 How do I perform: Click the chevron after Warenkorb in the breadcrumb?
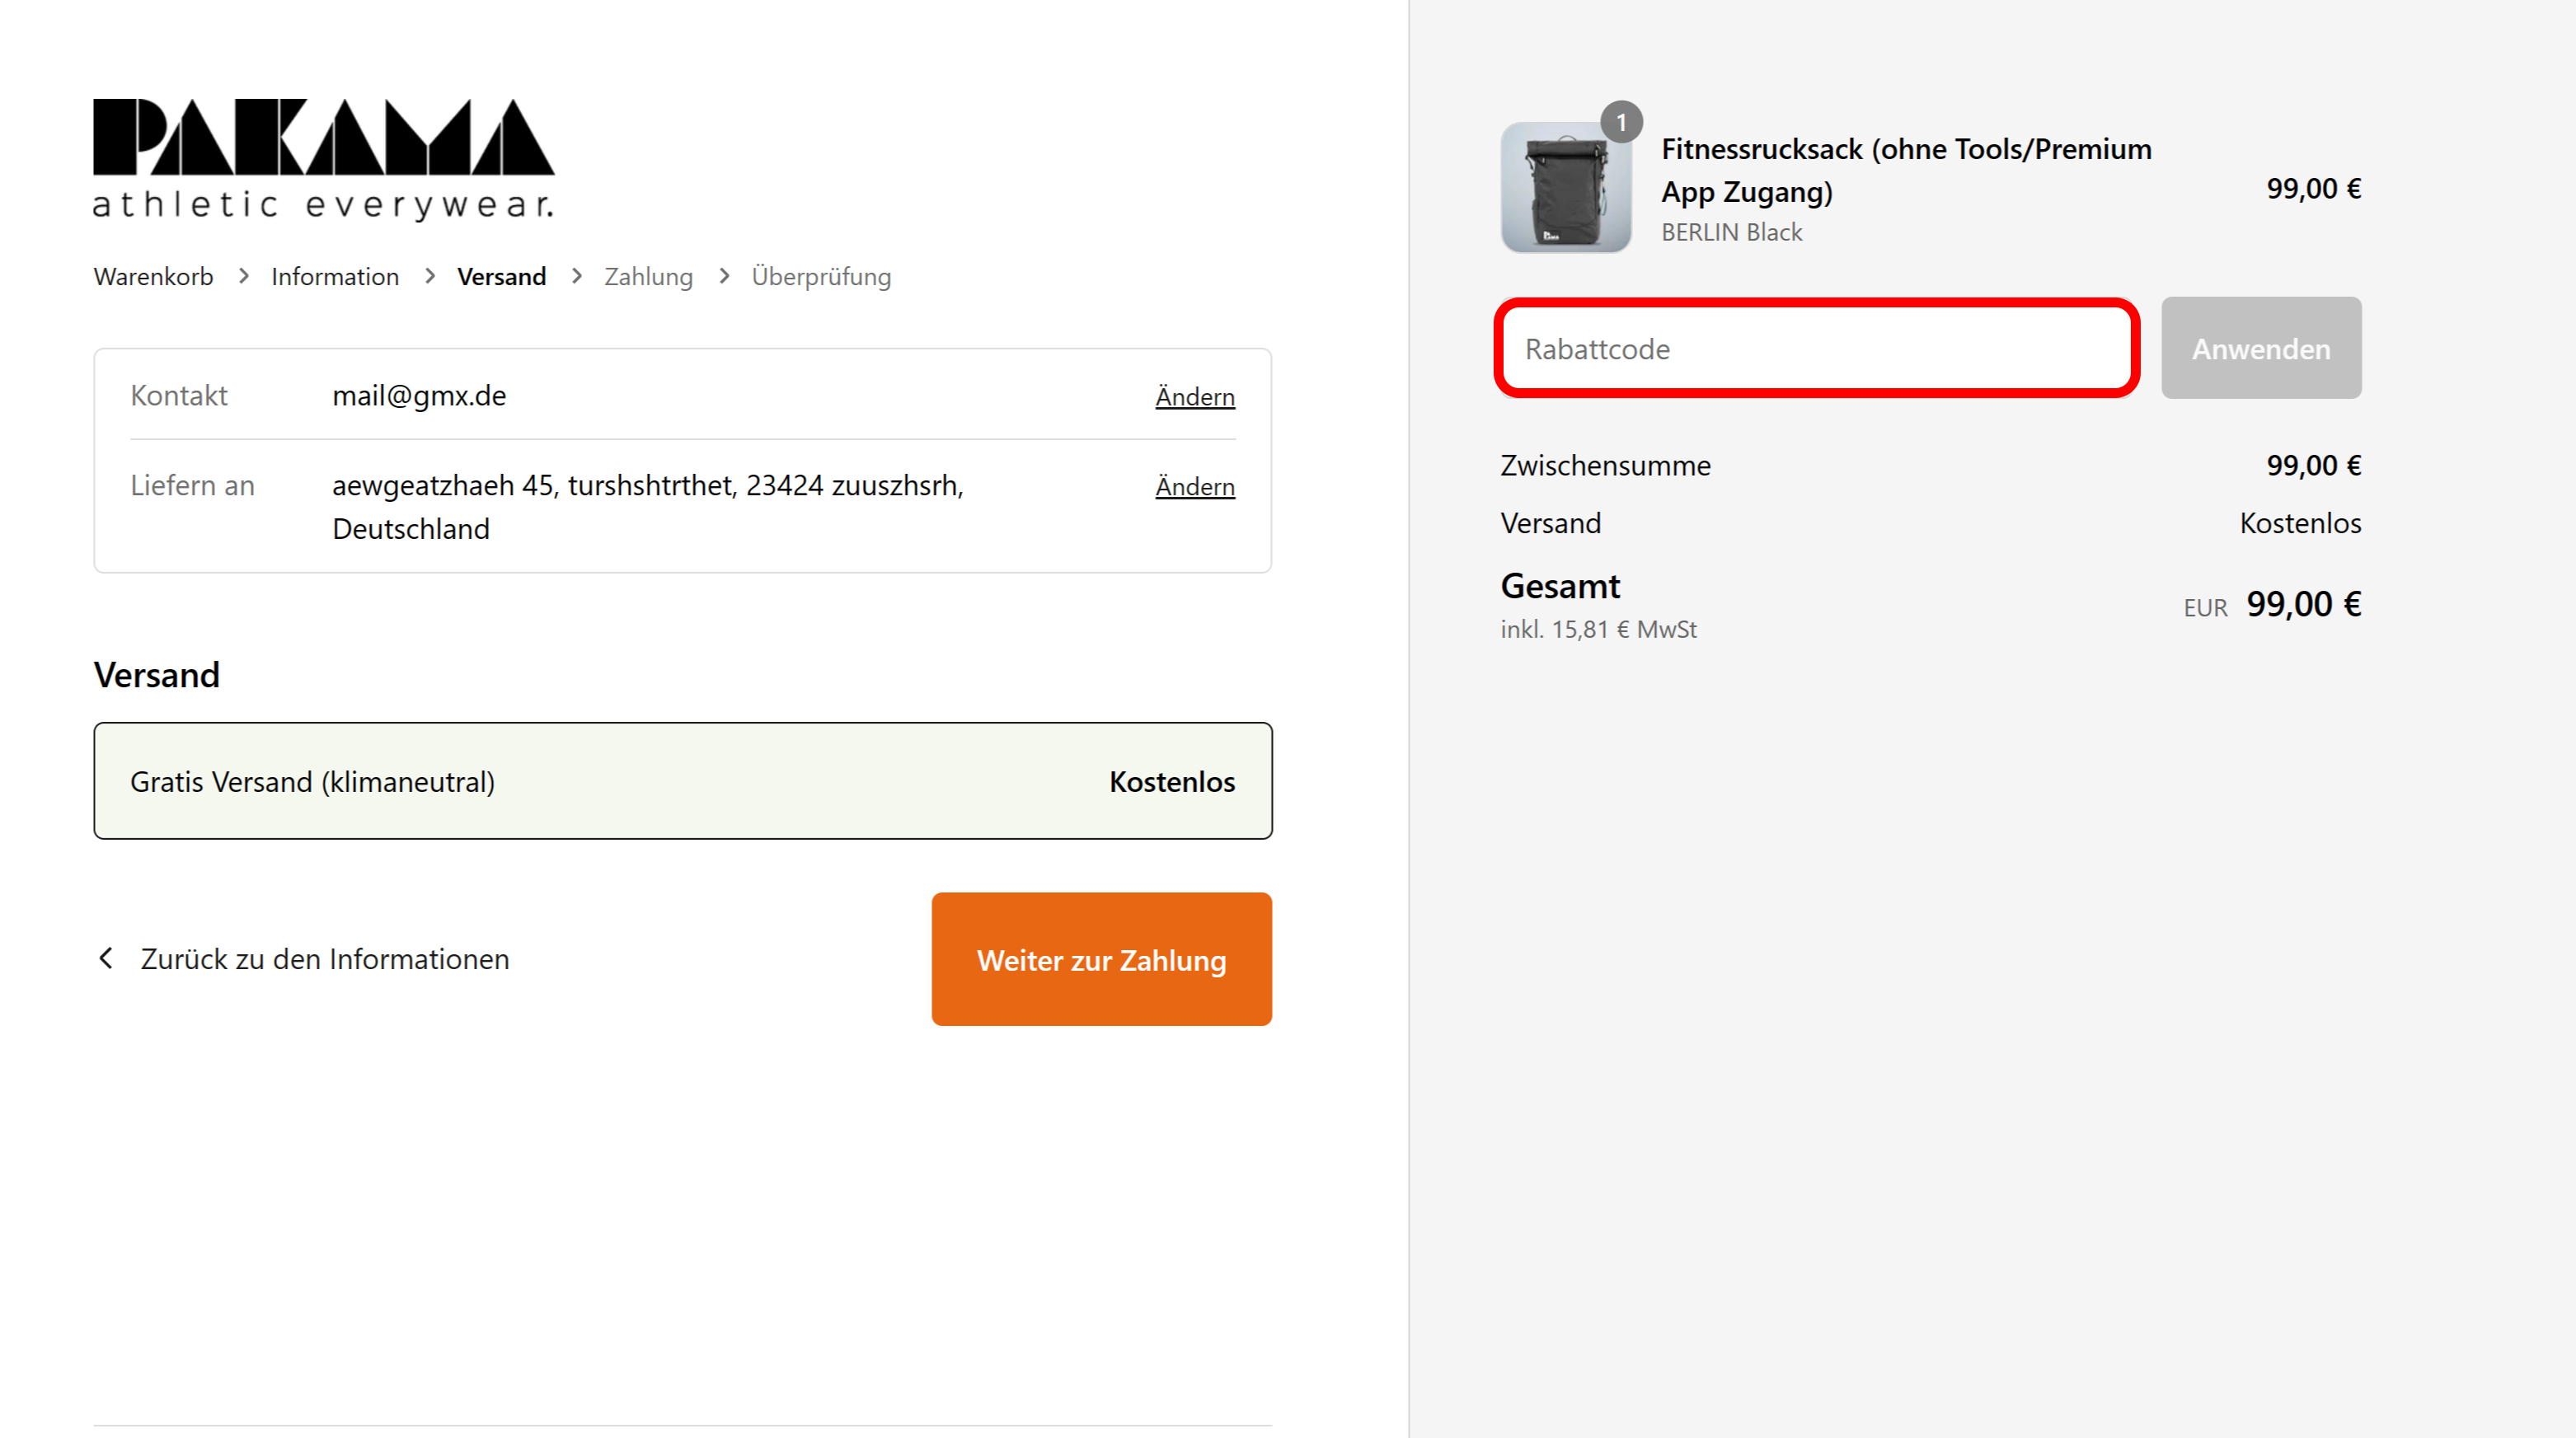pyautogui.click(x=243, y=276)
